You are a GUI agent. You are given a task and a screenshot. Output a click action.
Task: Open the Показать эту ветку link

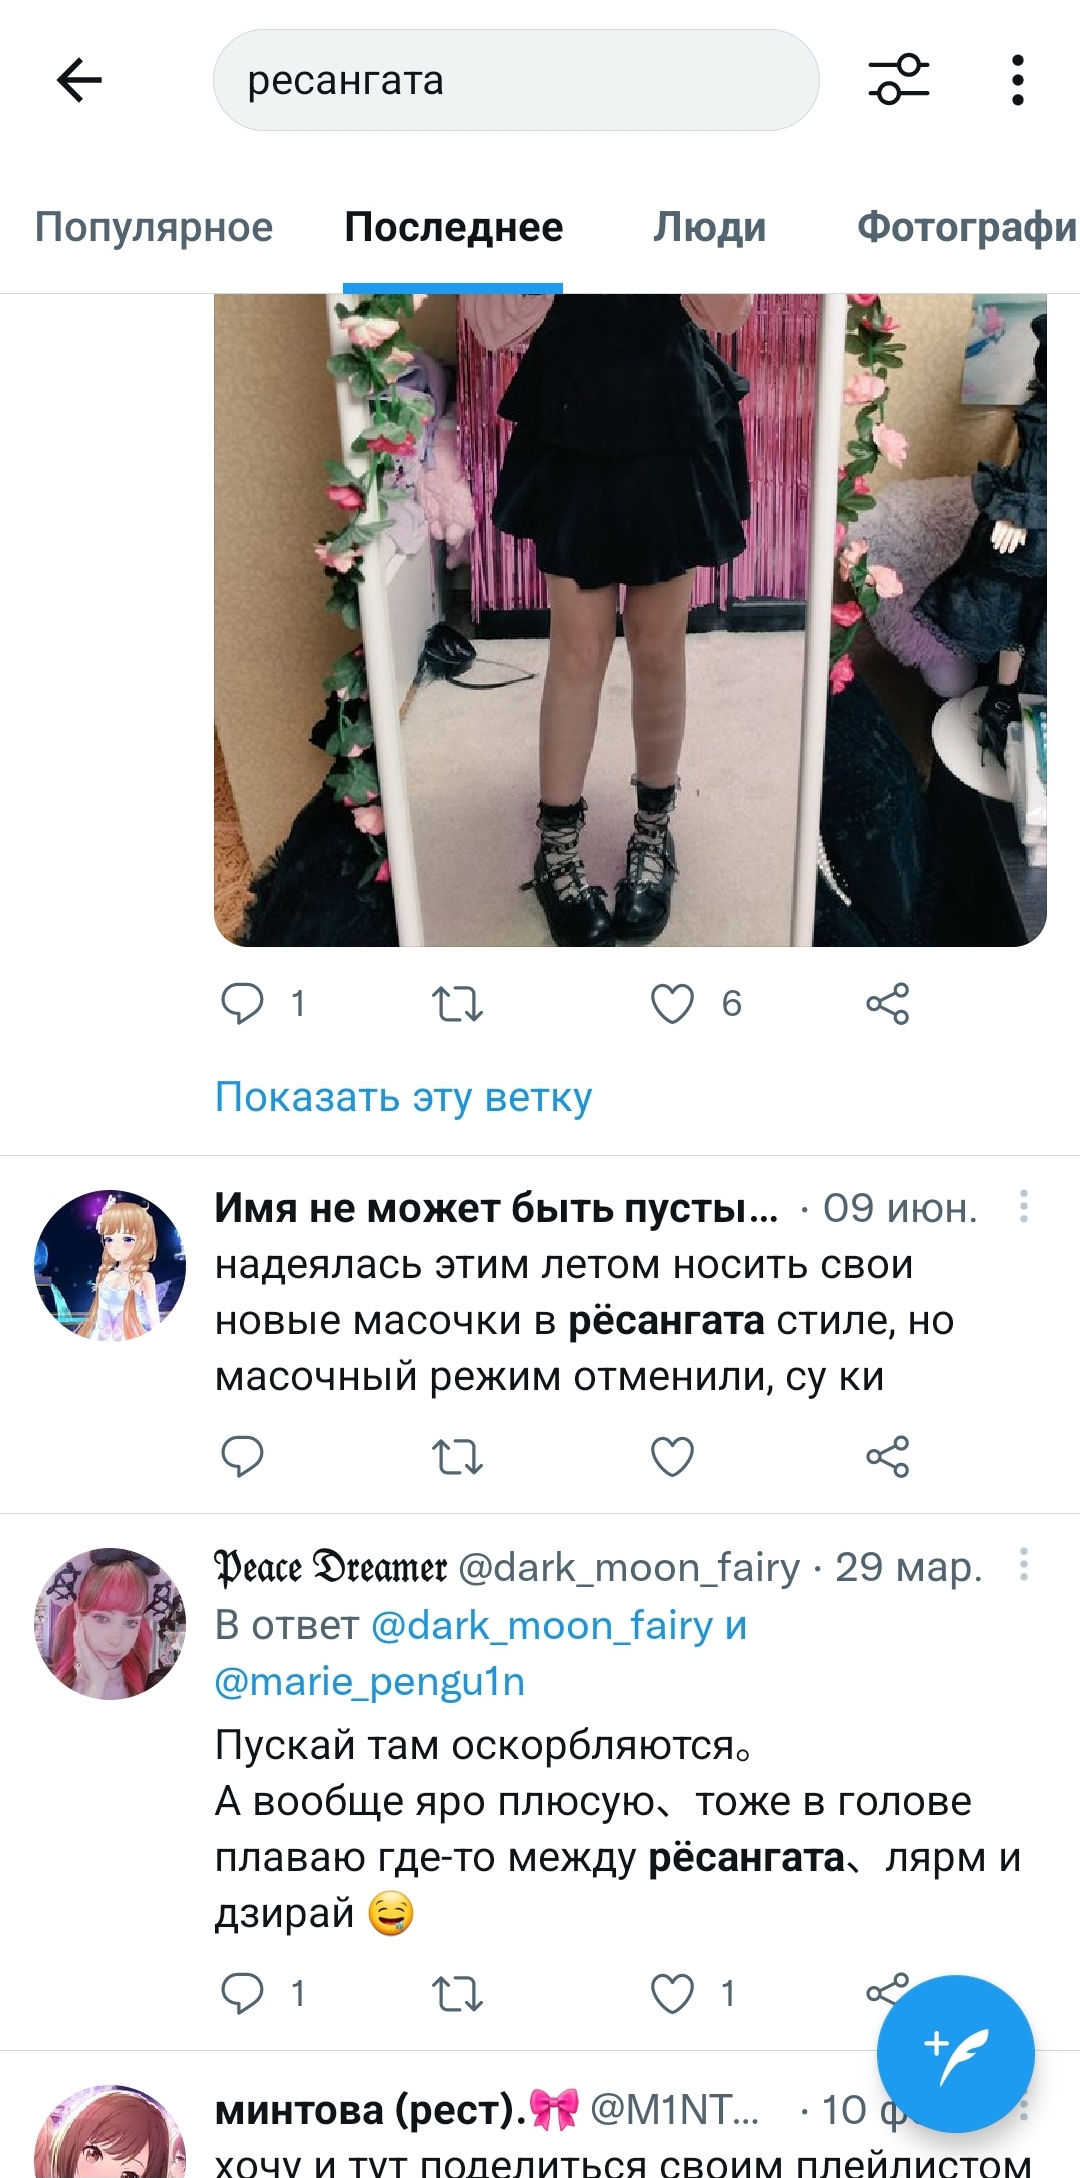(404, 1097)
